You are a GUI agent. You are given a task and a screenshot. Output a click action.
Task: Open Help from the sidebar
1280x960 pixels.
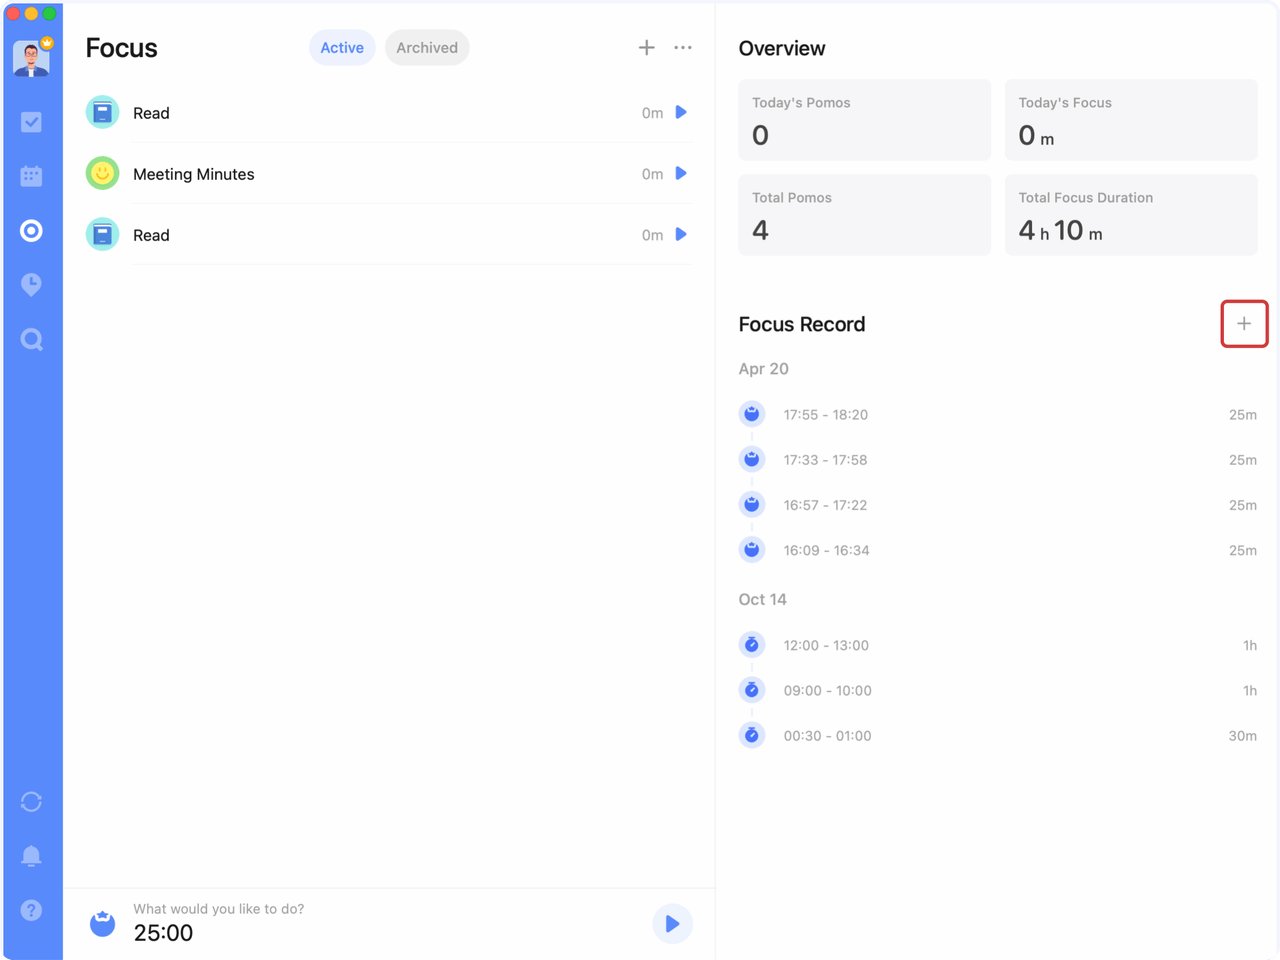pos(31,910)
